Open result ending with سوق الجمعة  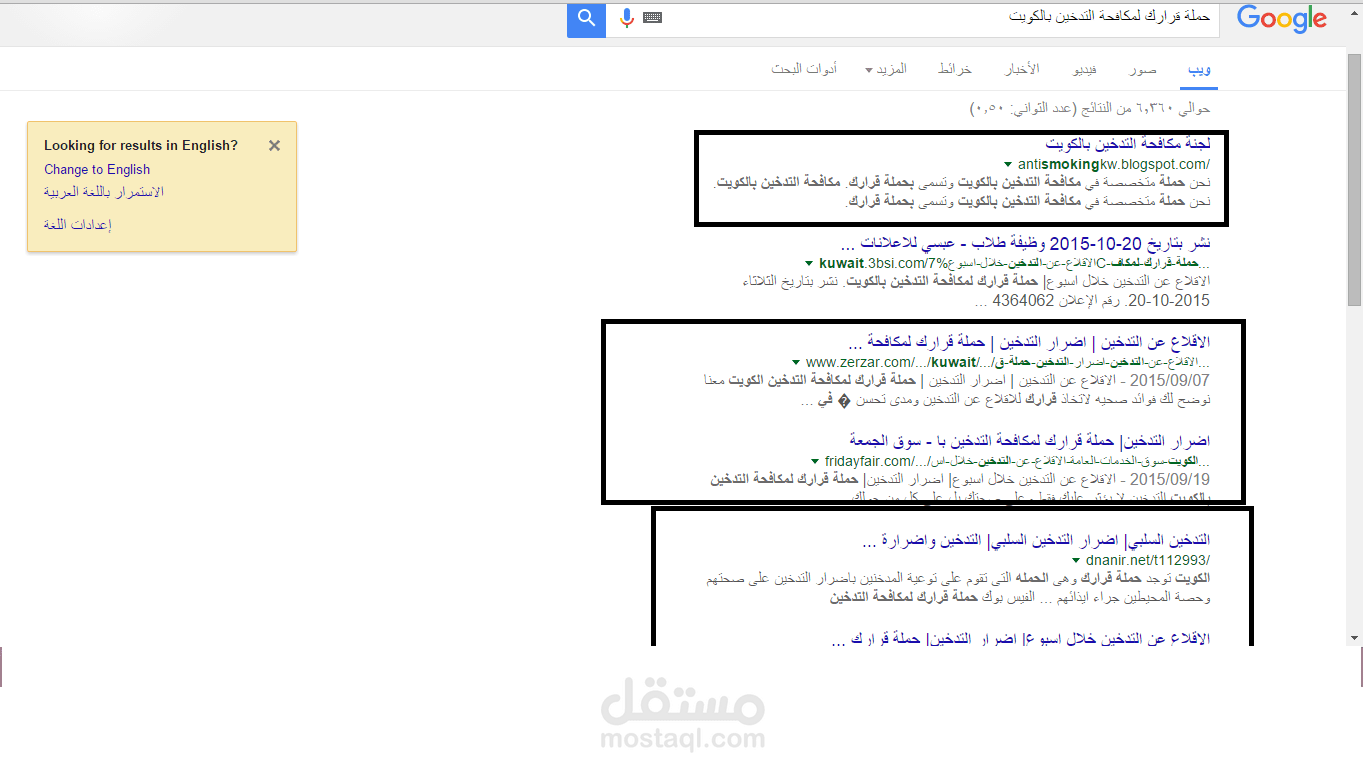(x=1030, y=440)
